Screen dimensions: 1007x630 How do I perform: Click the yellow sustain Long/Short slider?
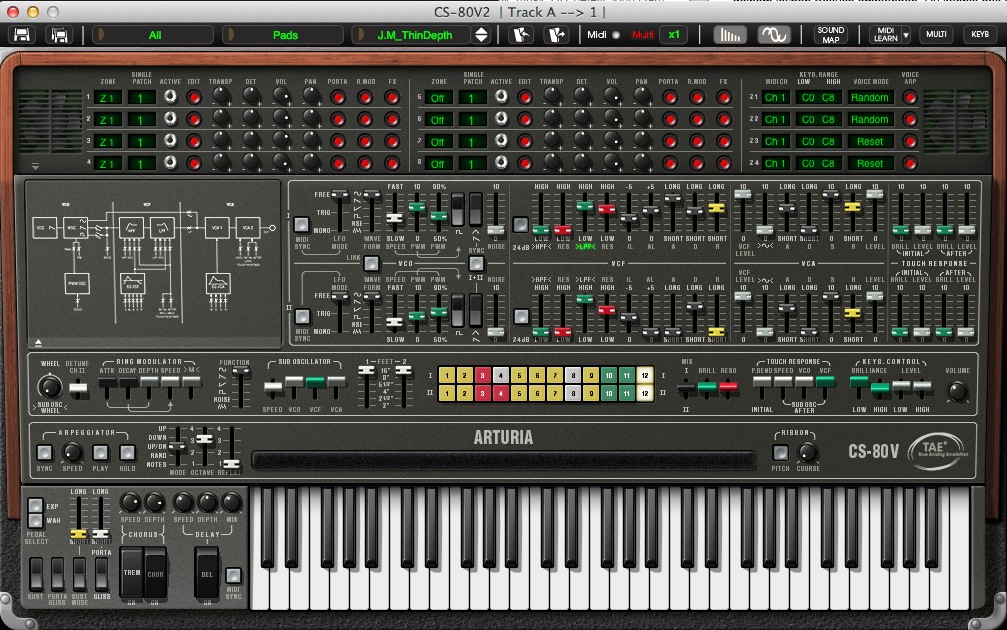point(78,535)
